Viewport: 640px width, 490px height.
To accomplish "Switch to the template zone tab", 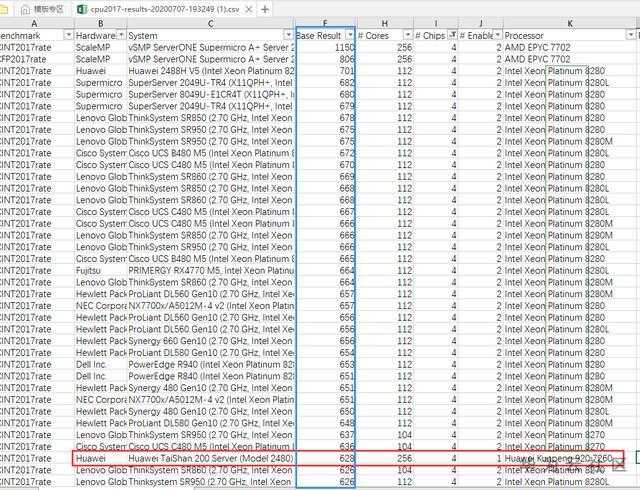I will coord(42,9).
